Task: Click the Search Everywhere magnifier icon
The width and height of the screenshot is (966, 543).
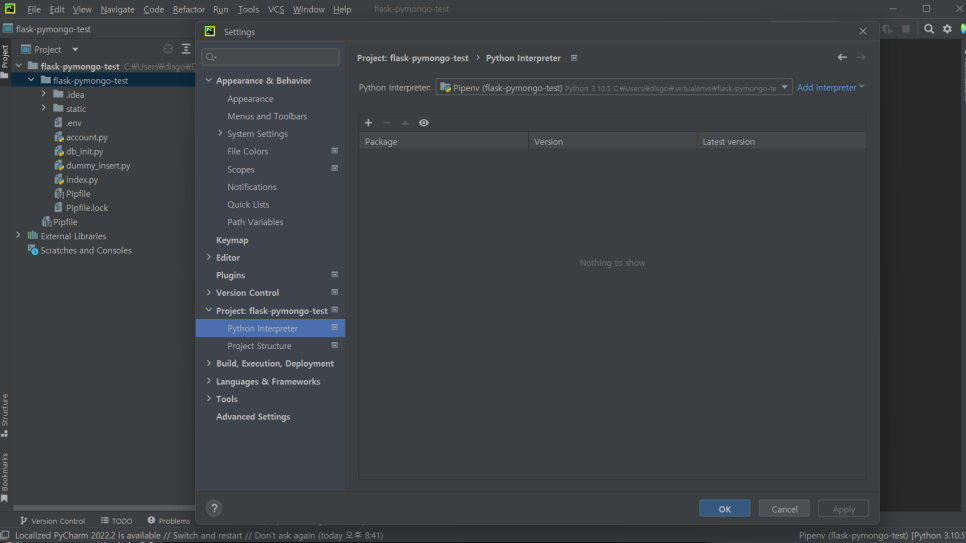Action: 928,29
